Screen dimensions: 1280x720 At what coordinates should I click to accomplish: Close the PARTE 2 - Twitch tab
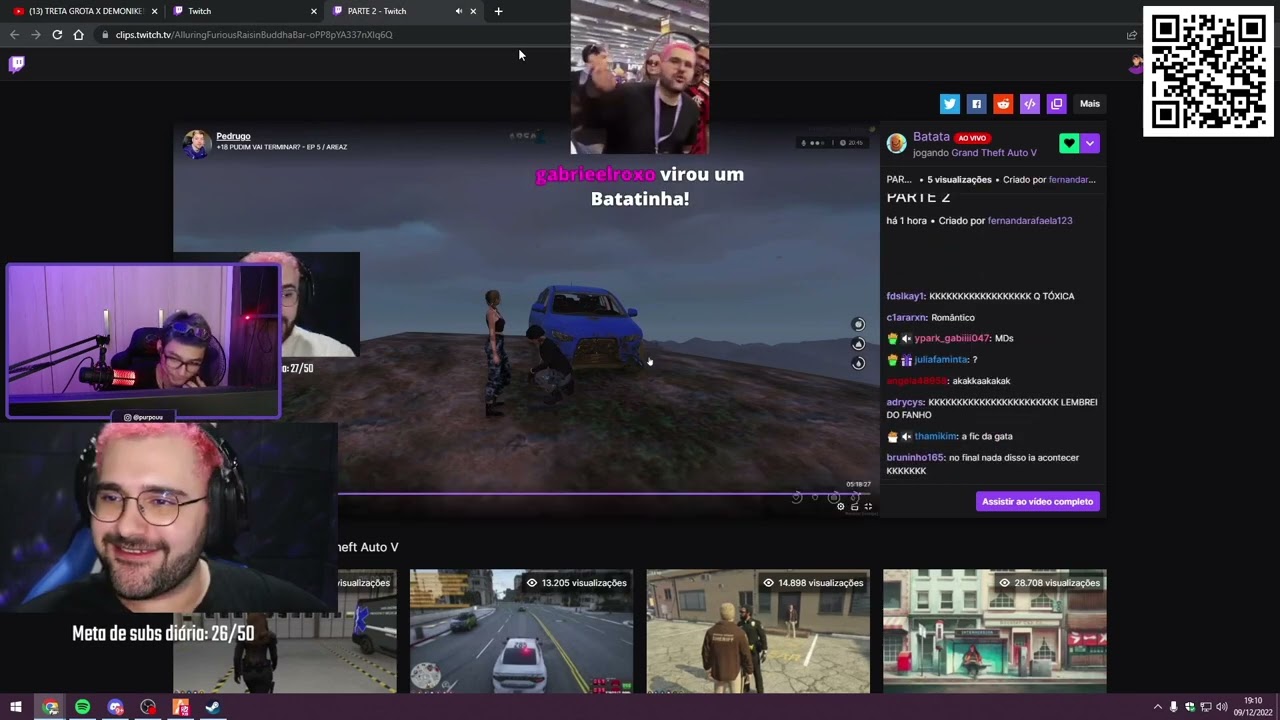pyautogui.click(x=473, y=11)
